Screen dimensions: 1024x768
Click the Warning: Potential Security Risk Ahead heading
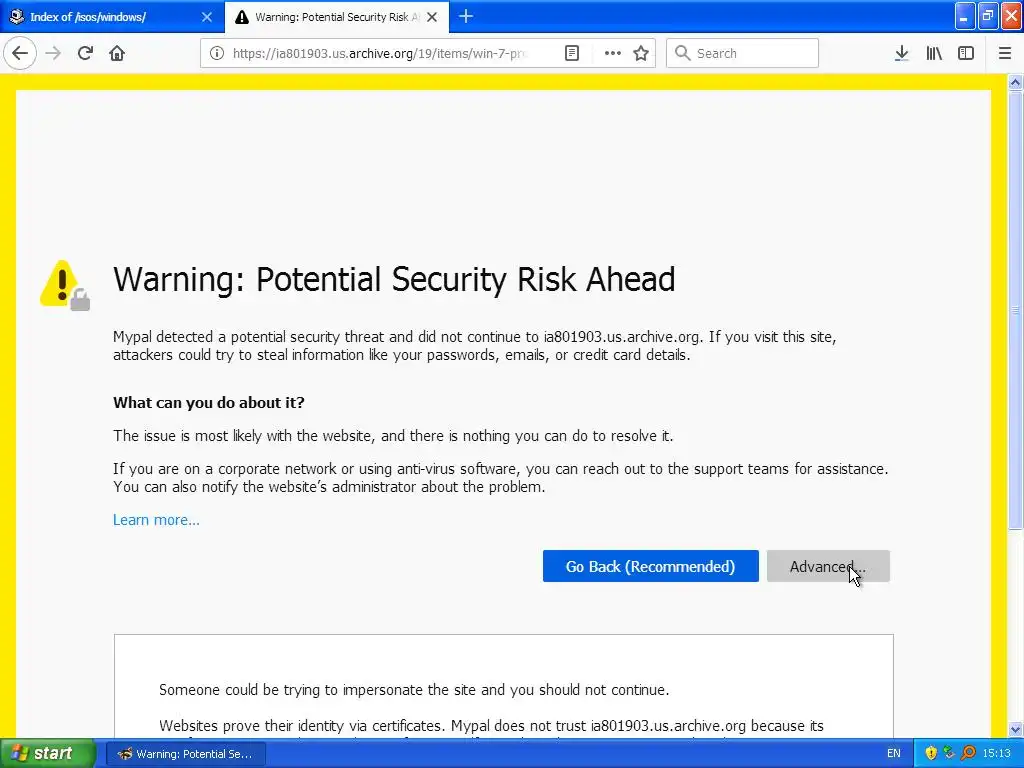pyautogui.click(x=394, y=280)
